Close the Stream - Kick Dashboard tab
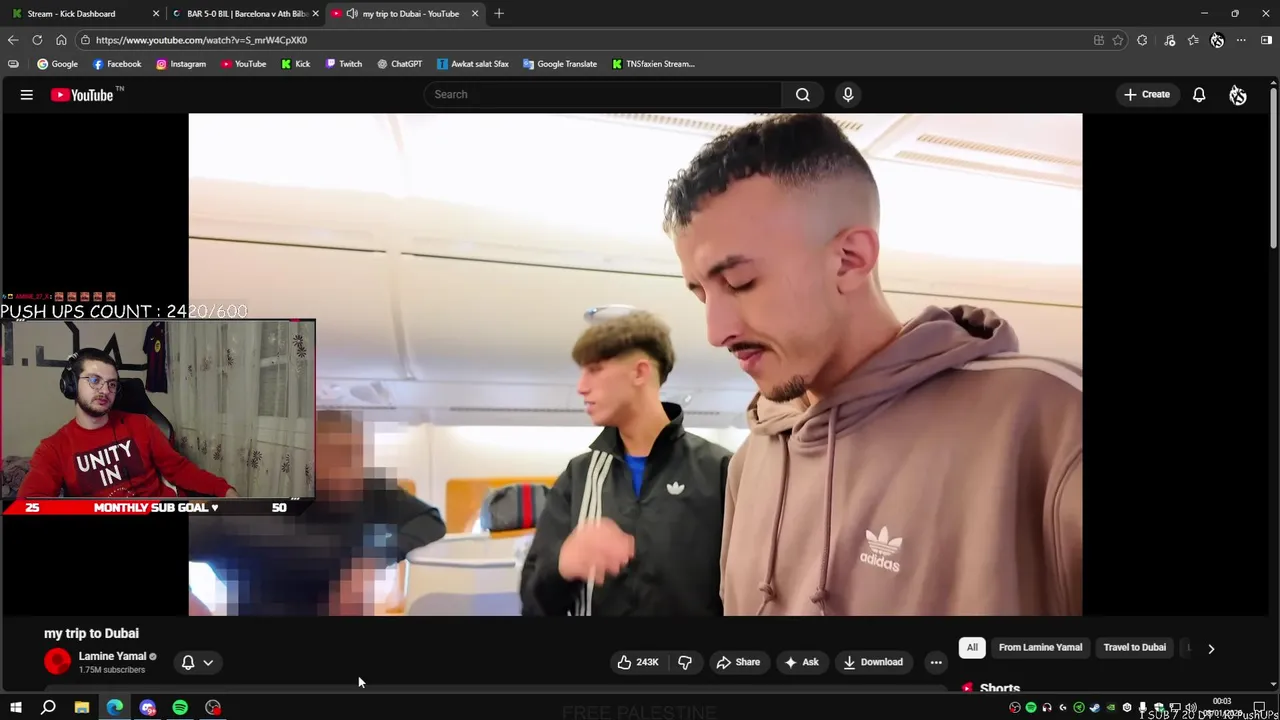The width and height of the screenshot is (1280, 720). pos(156,13)
